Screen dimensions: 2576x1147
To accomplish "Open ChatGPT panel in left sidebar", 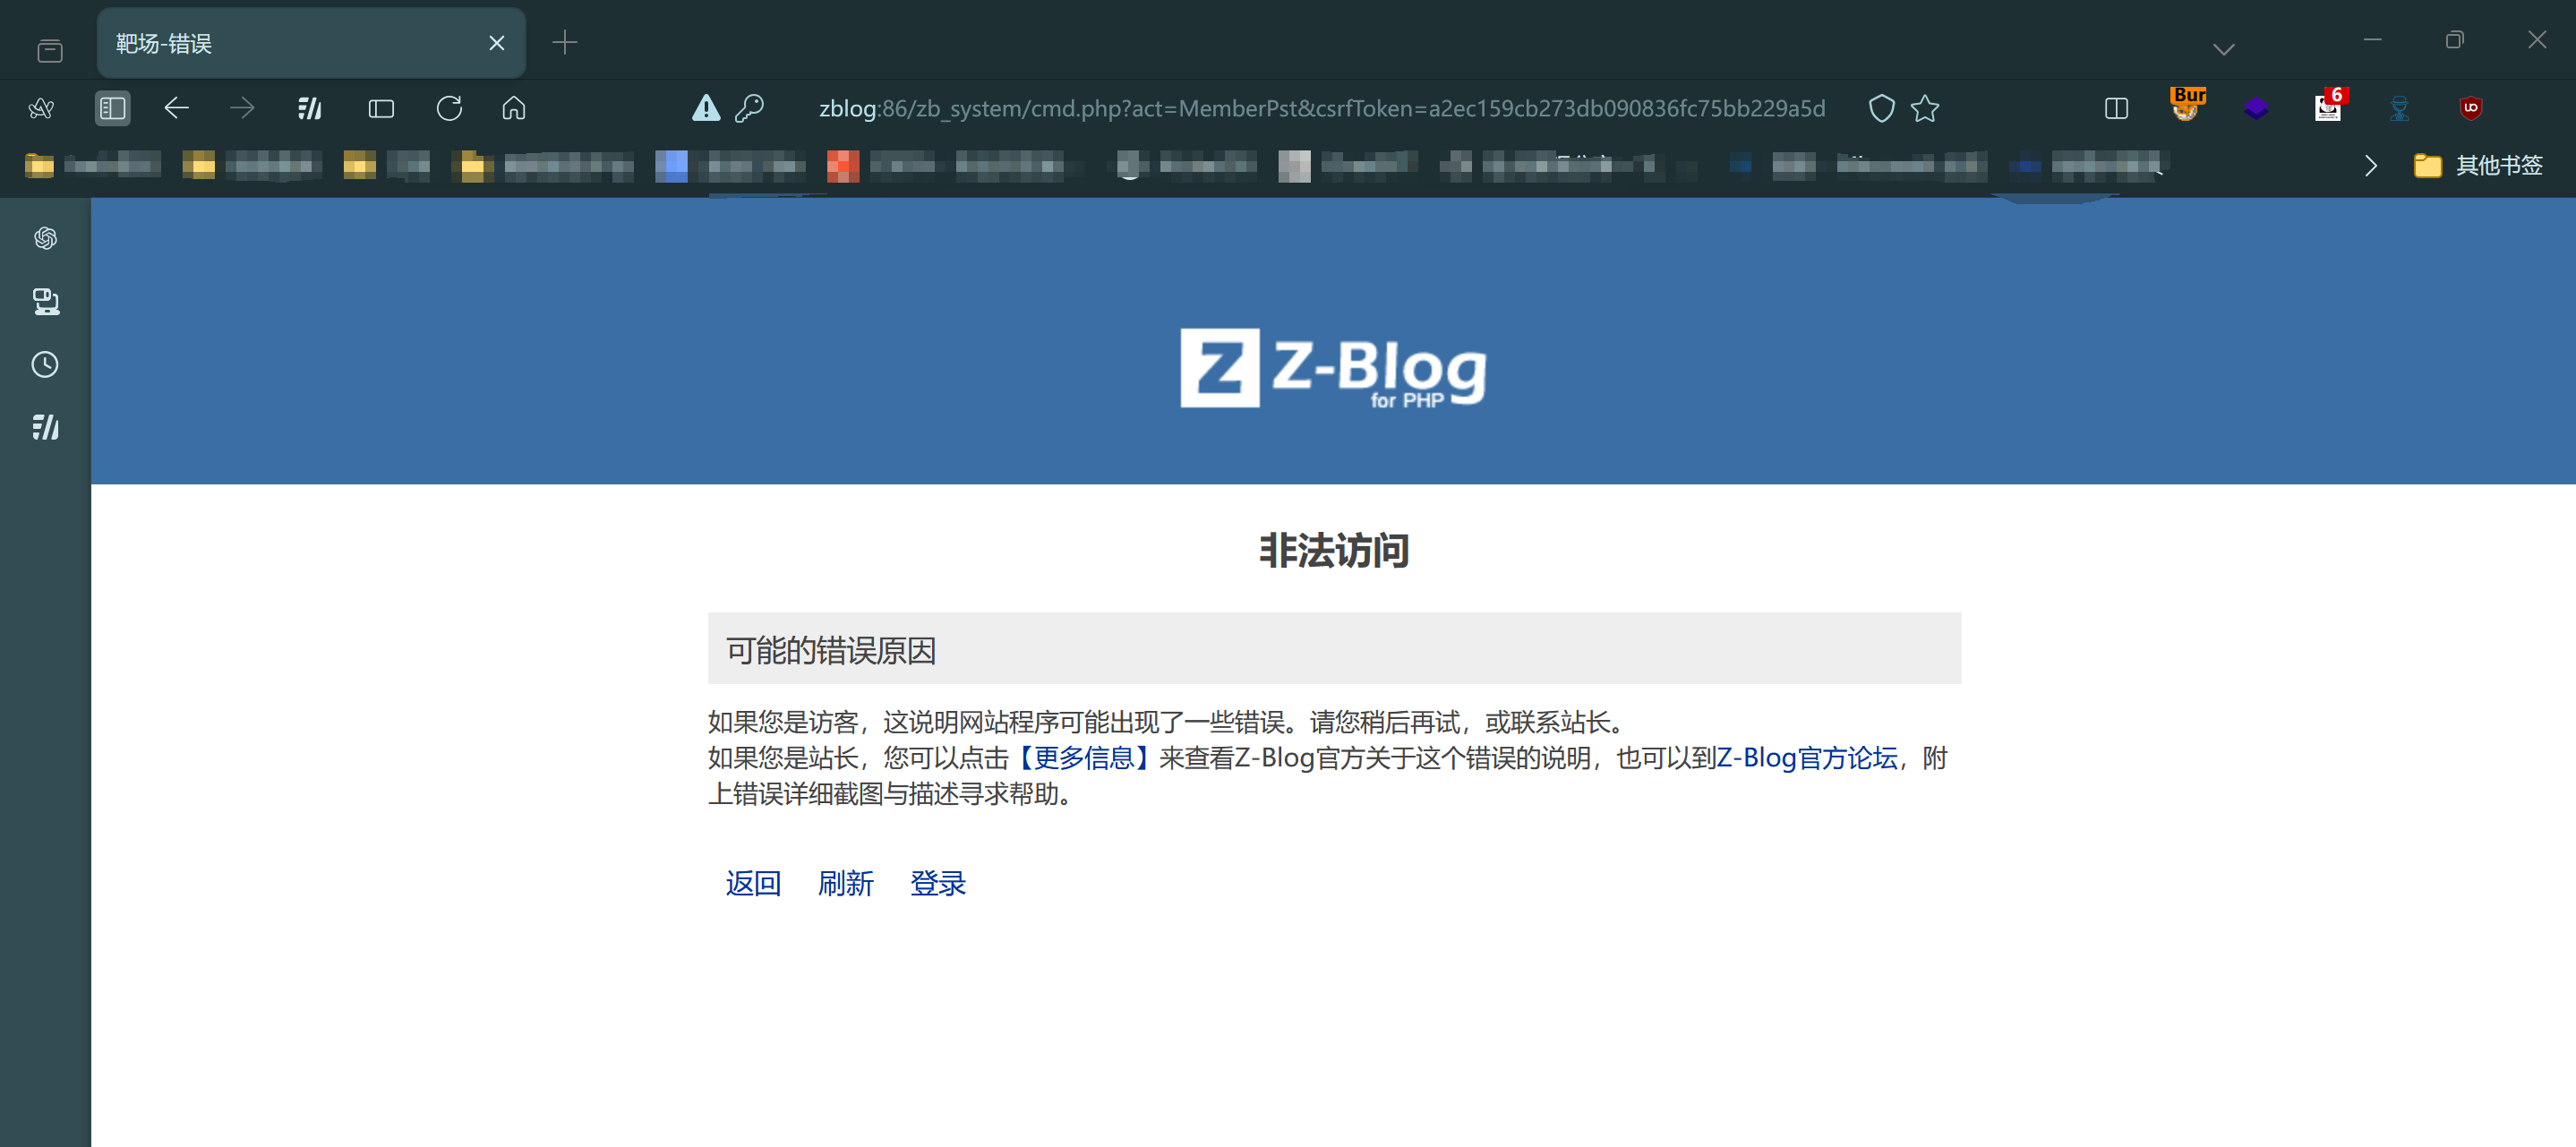I will click(45, 238).
